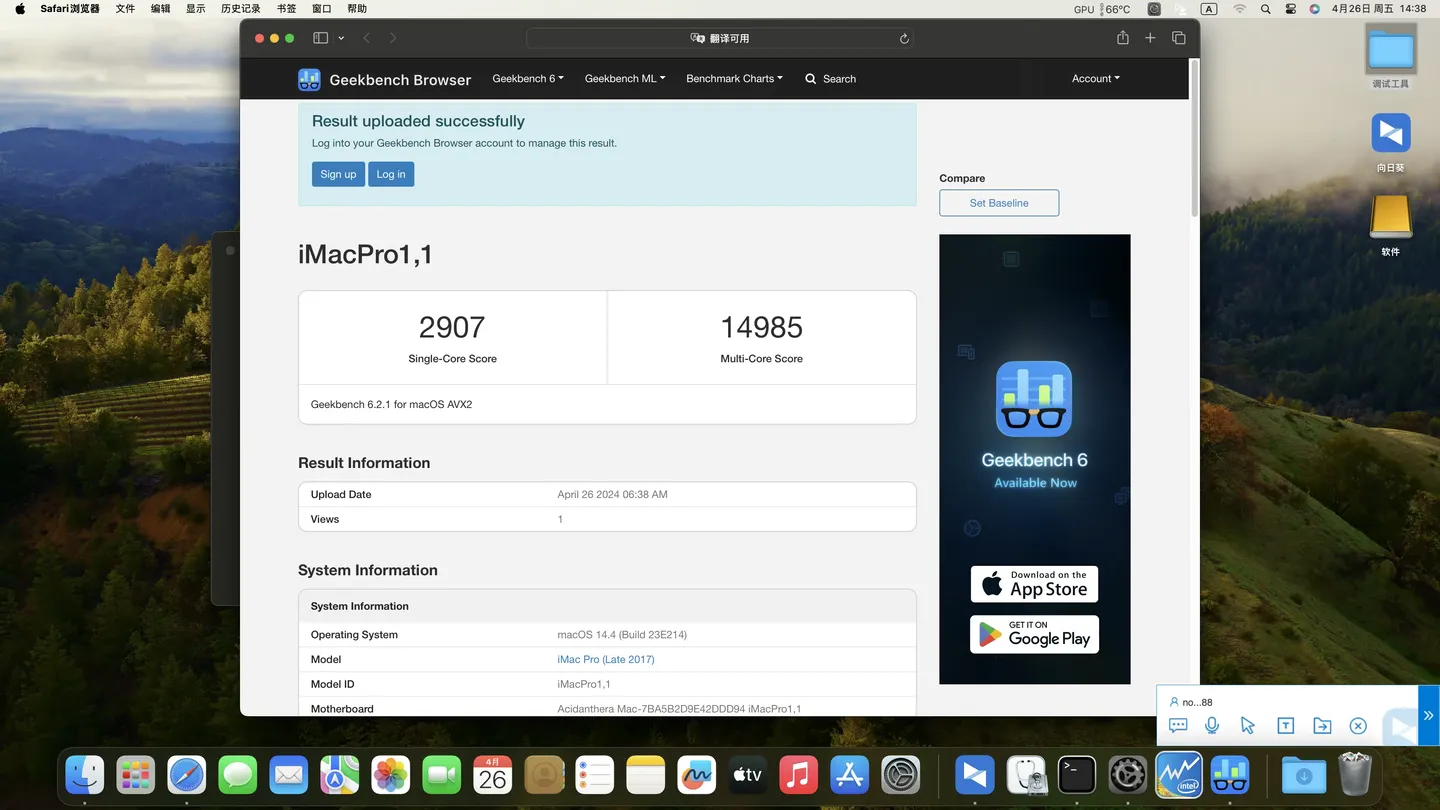Open the Geekbench 6 dropdown menu
This screenshot has width=1440, height=810.
click(x=527, y=79)
